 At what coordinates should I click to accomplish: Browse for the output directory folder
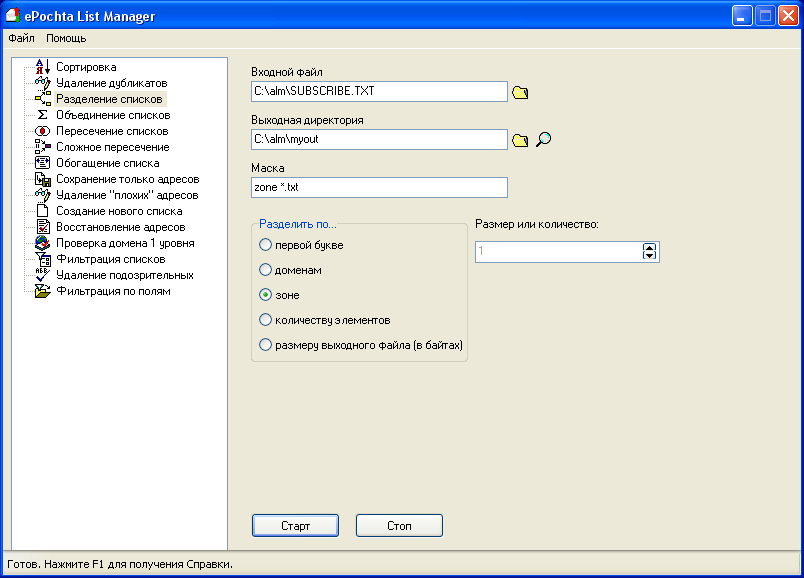coord(520,140)
